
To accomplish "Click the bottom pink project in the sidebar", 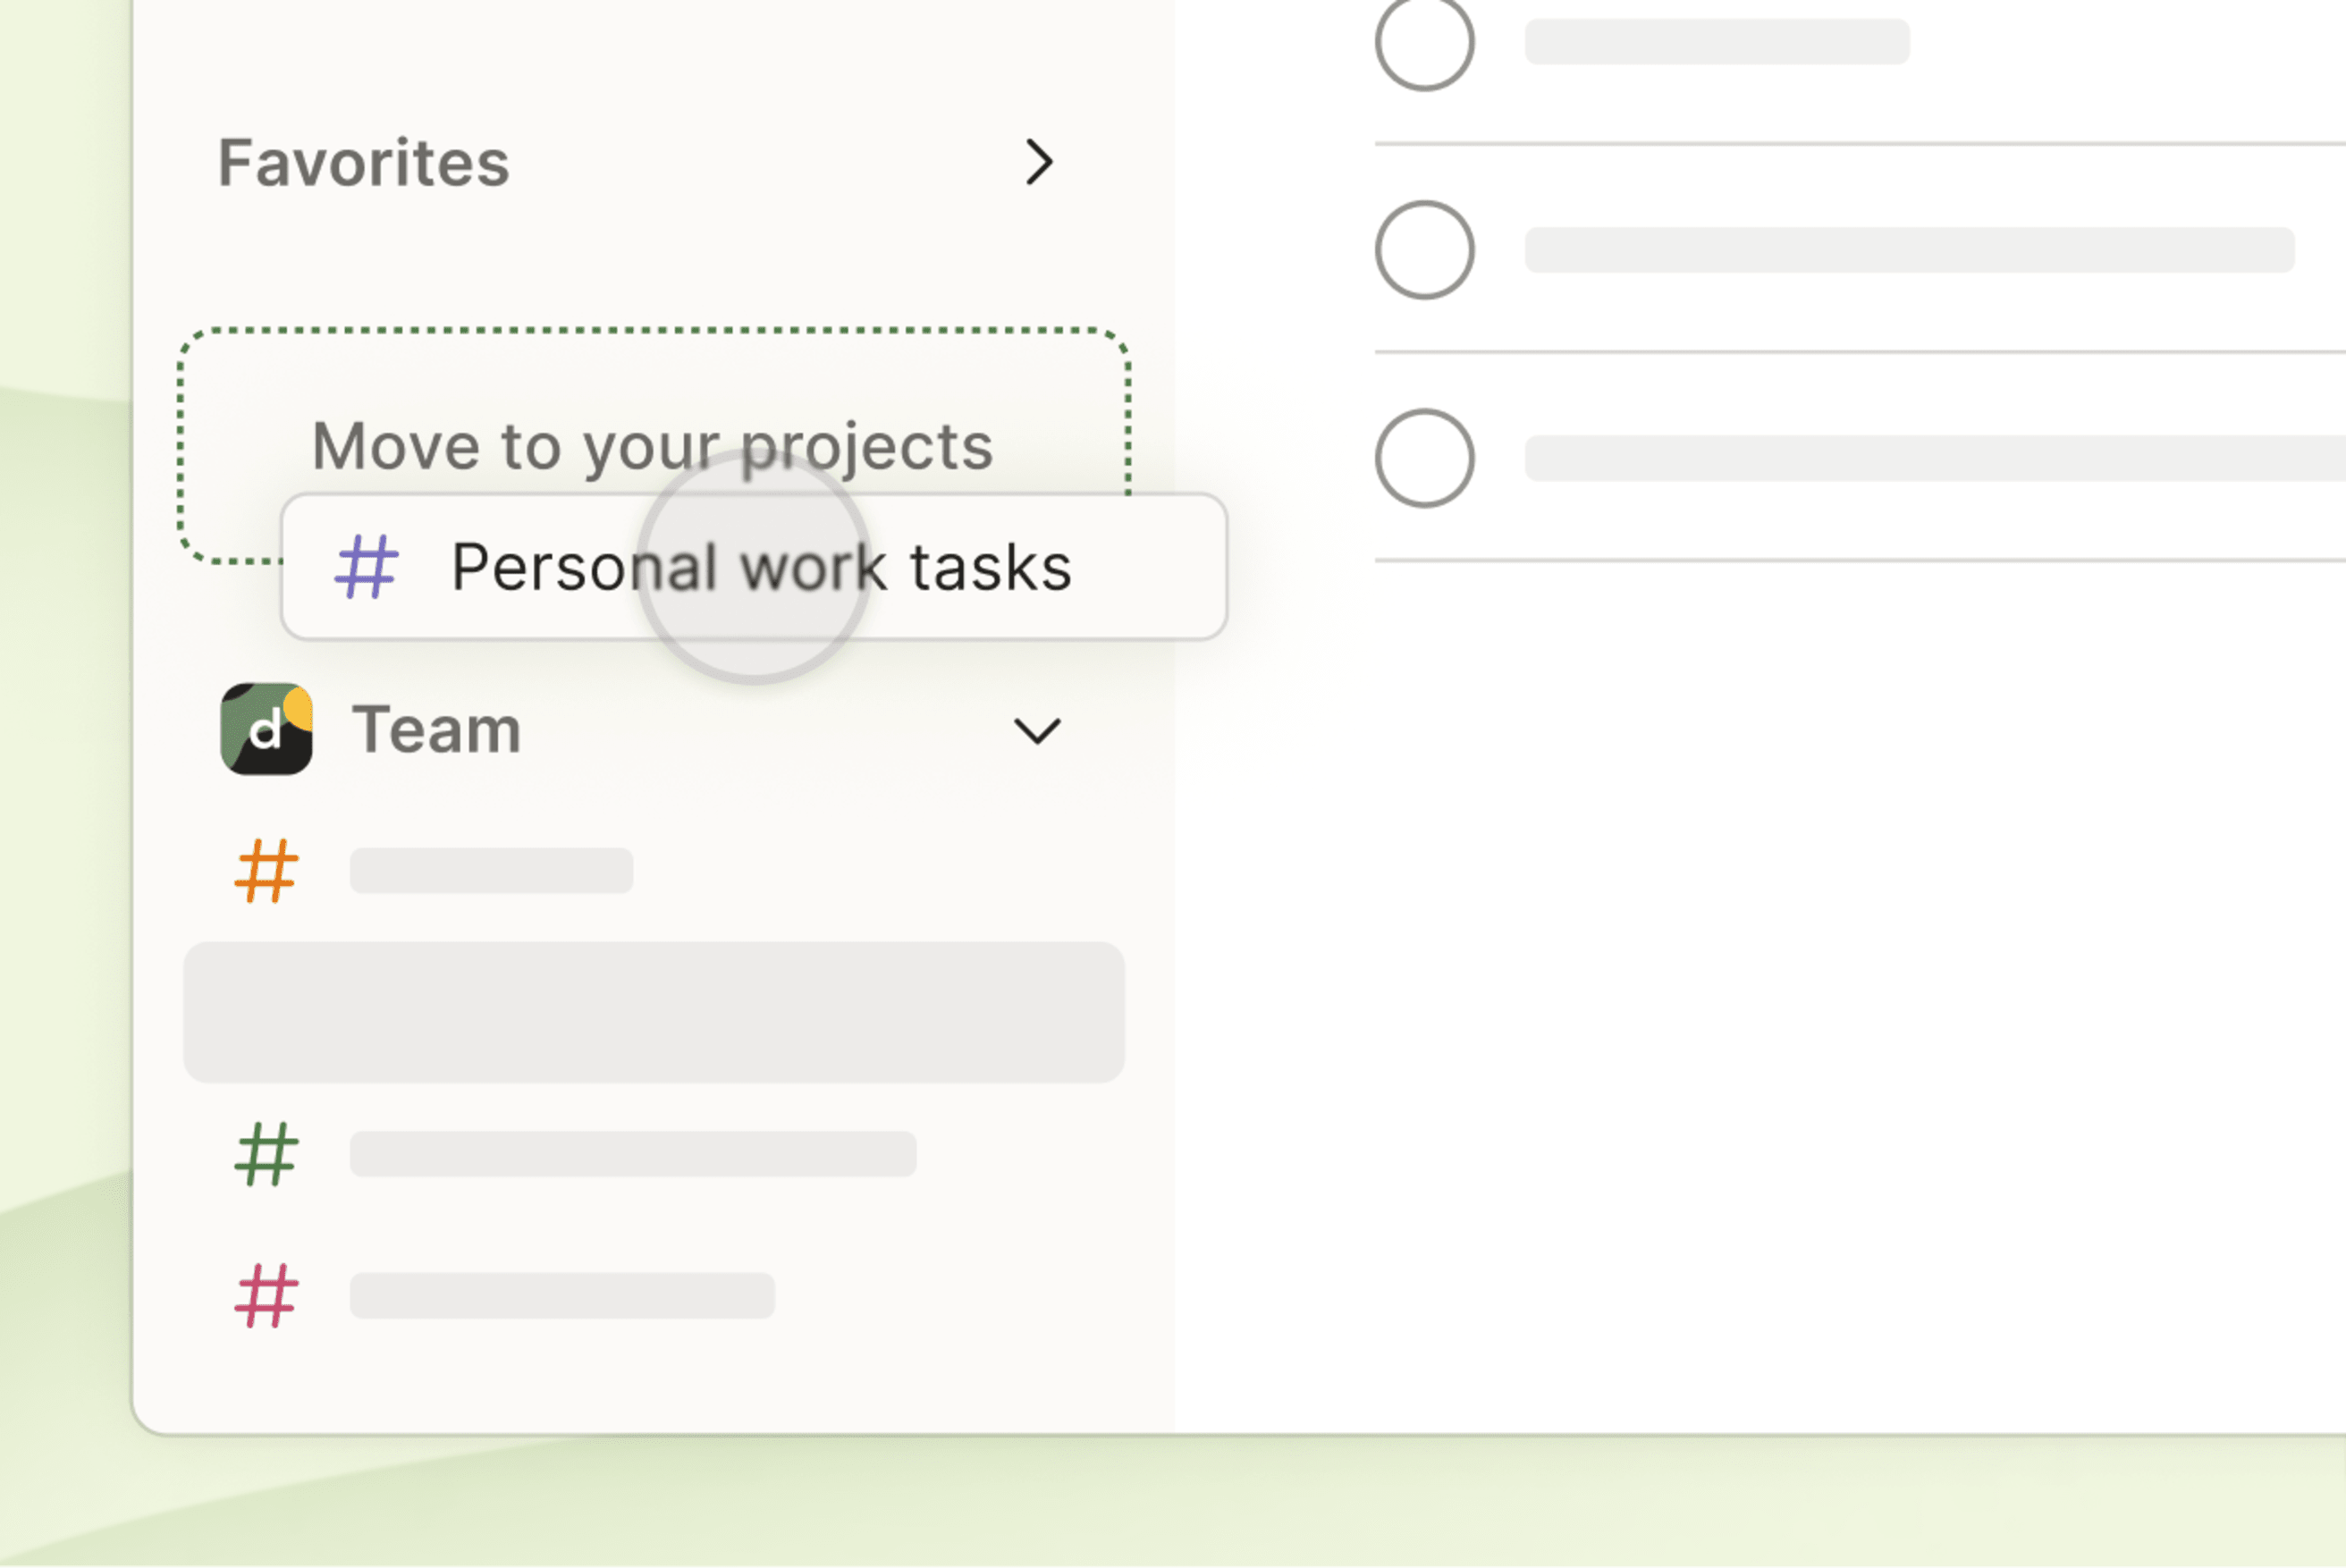I will (560, 1292).
